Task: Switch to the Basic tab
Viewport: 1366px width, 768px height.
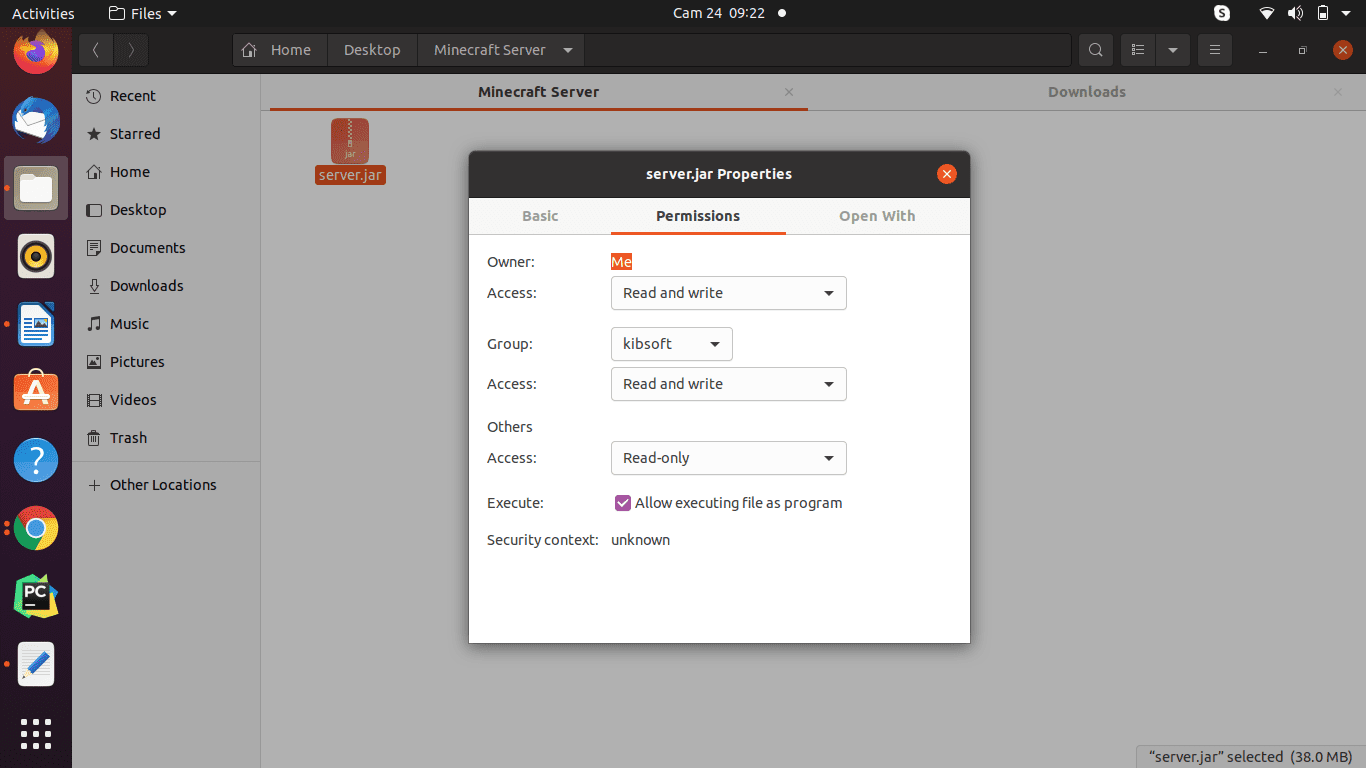Action: 540,216
